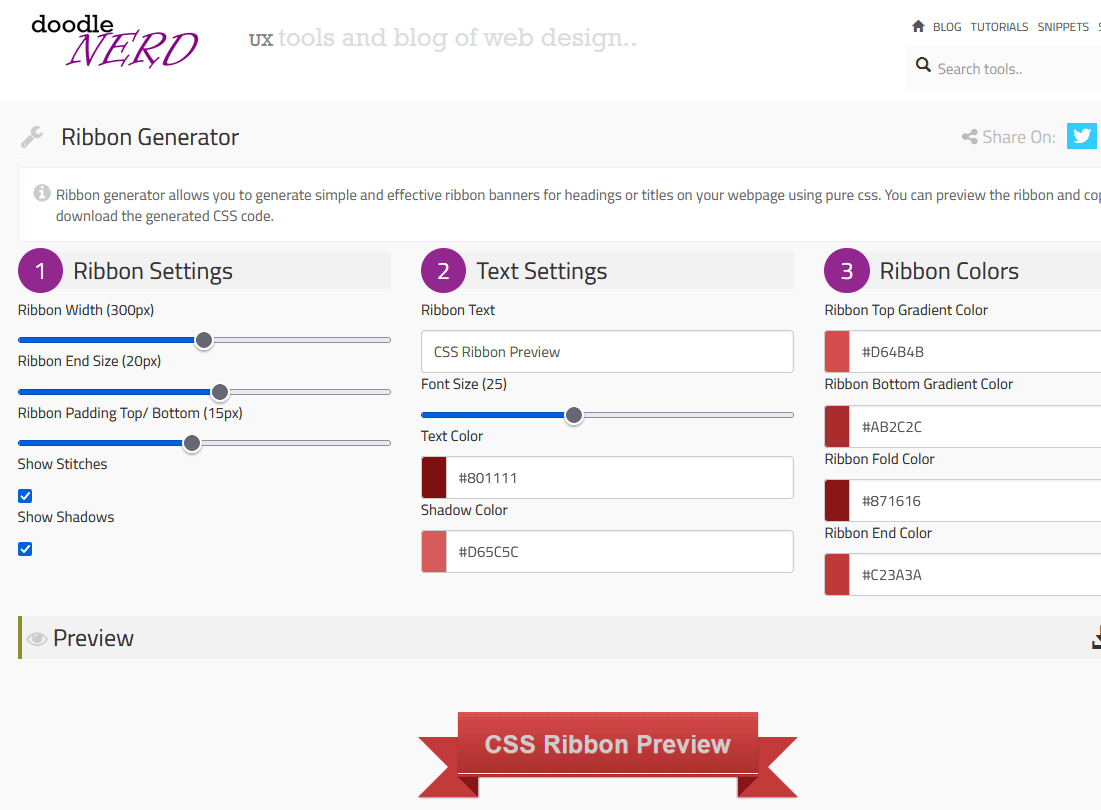The width and height of the screenshot is (1101, 810).
Task: Click the Ribbon Width slider handle
Action: (x=204, y=340)
